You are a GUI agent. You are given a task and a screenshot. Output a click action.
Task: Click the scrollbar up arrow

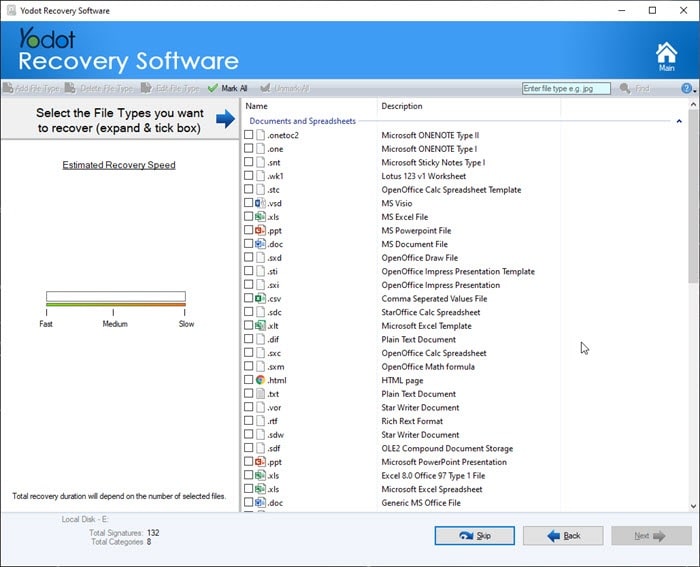(693, 104)
